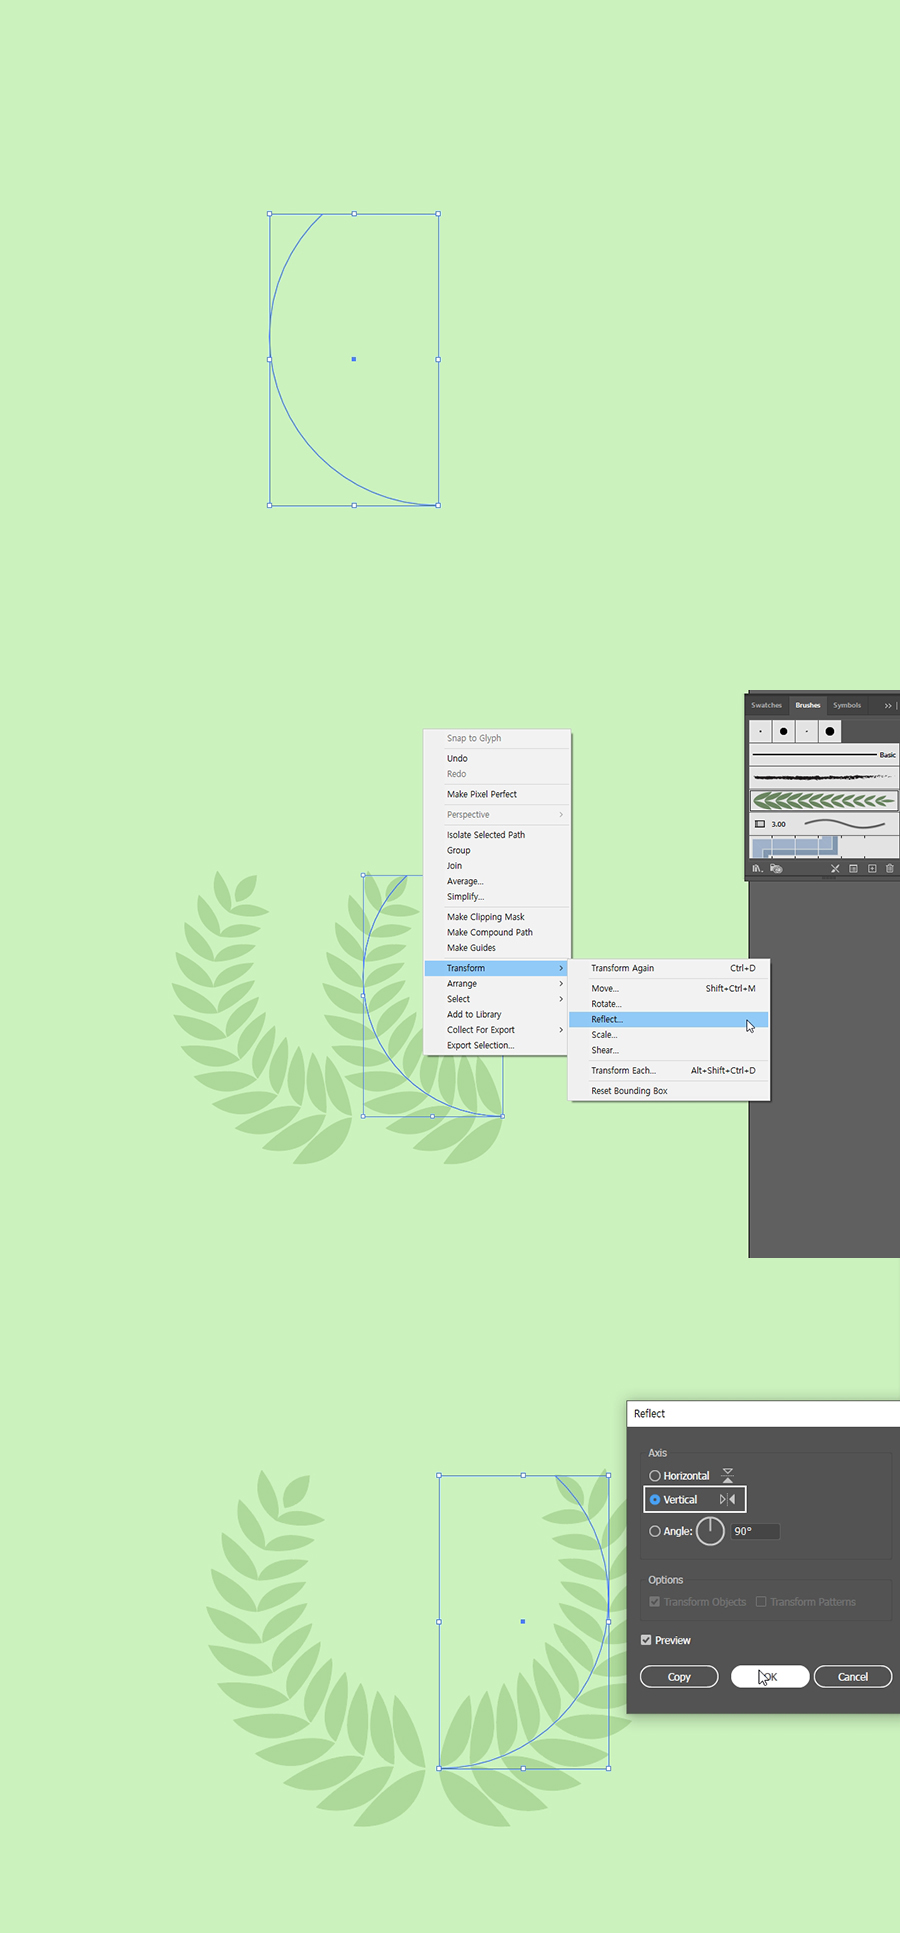This screenshot has width=900, height=1933.
Task: Choose the green leaf art brush
Action: coord(824,800)
